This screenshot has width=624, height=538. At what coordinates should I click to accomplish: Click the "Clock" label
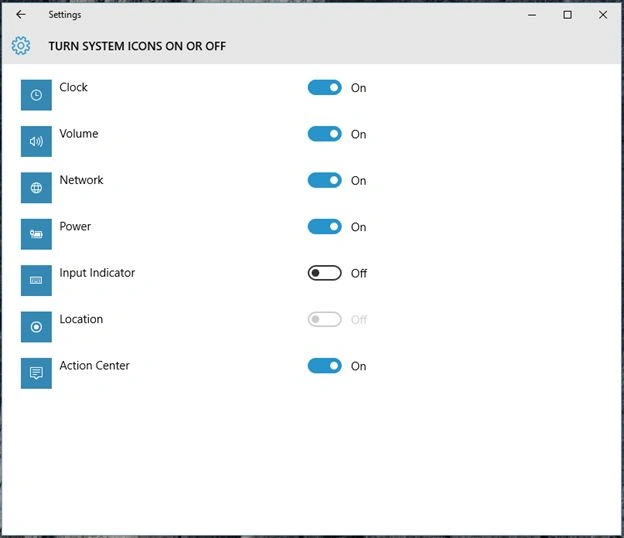[x=74, y=87]
